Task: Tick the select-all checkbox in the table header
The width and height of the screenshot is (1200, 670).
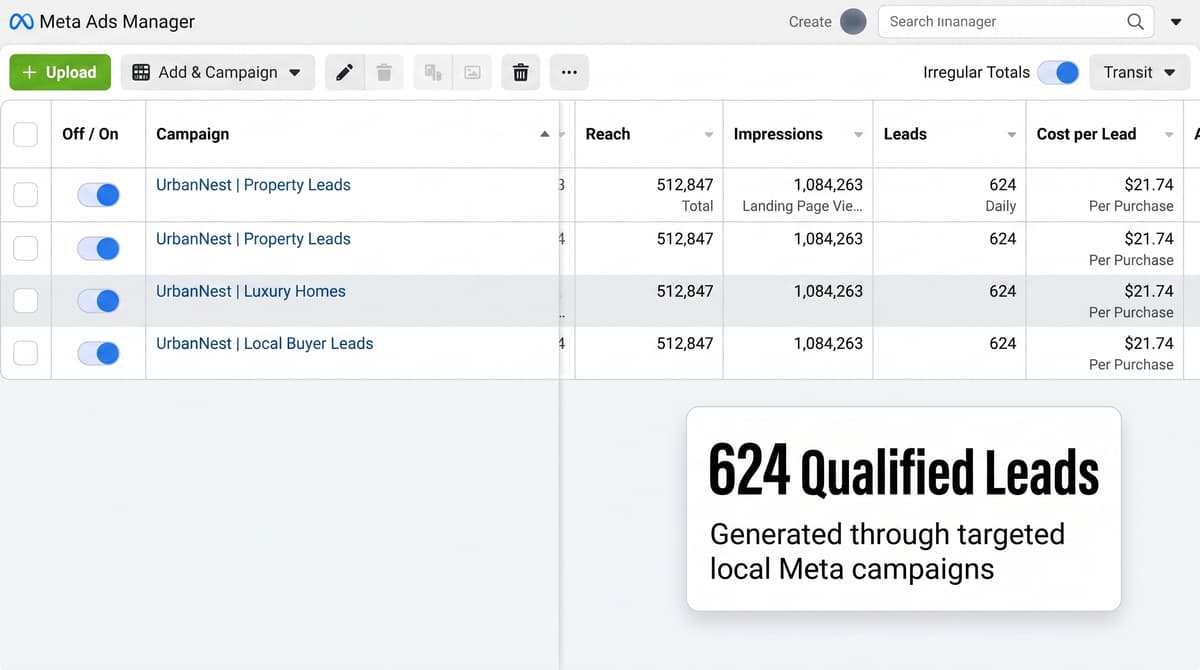Action: click(x=25, y=134)
